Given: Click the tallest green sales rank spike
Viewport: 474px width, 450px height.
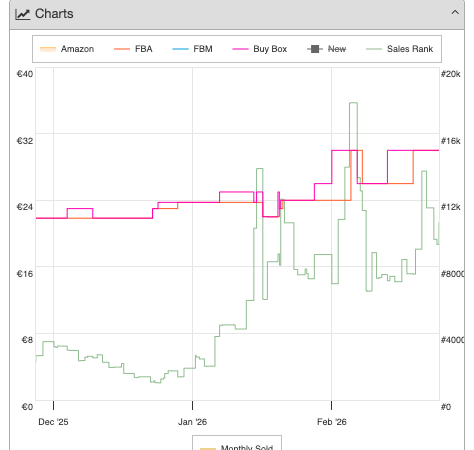Looking at the screenshot, I should tap(353, 103).
